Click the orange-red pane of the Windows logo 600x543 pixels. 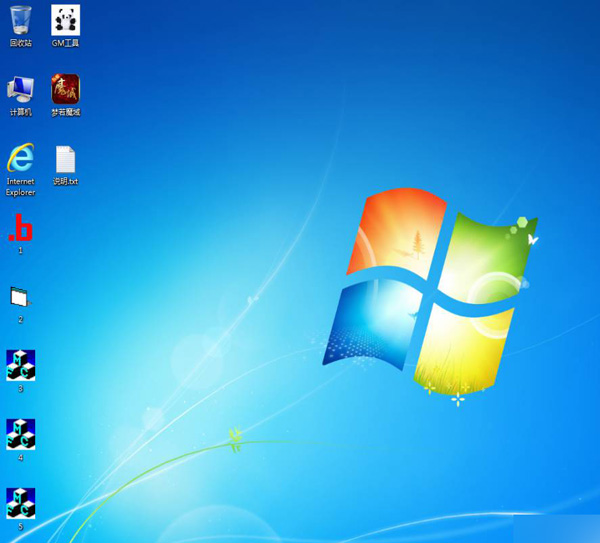395,232
